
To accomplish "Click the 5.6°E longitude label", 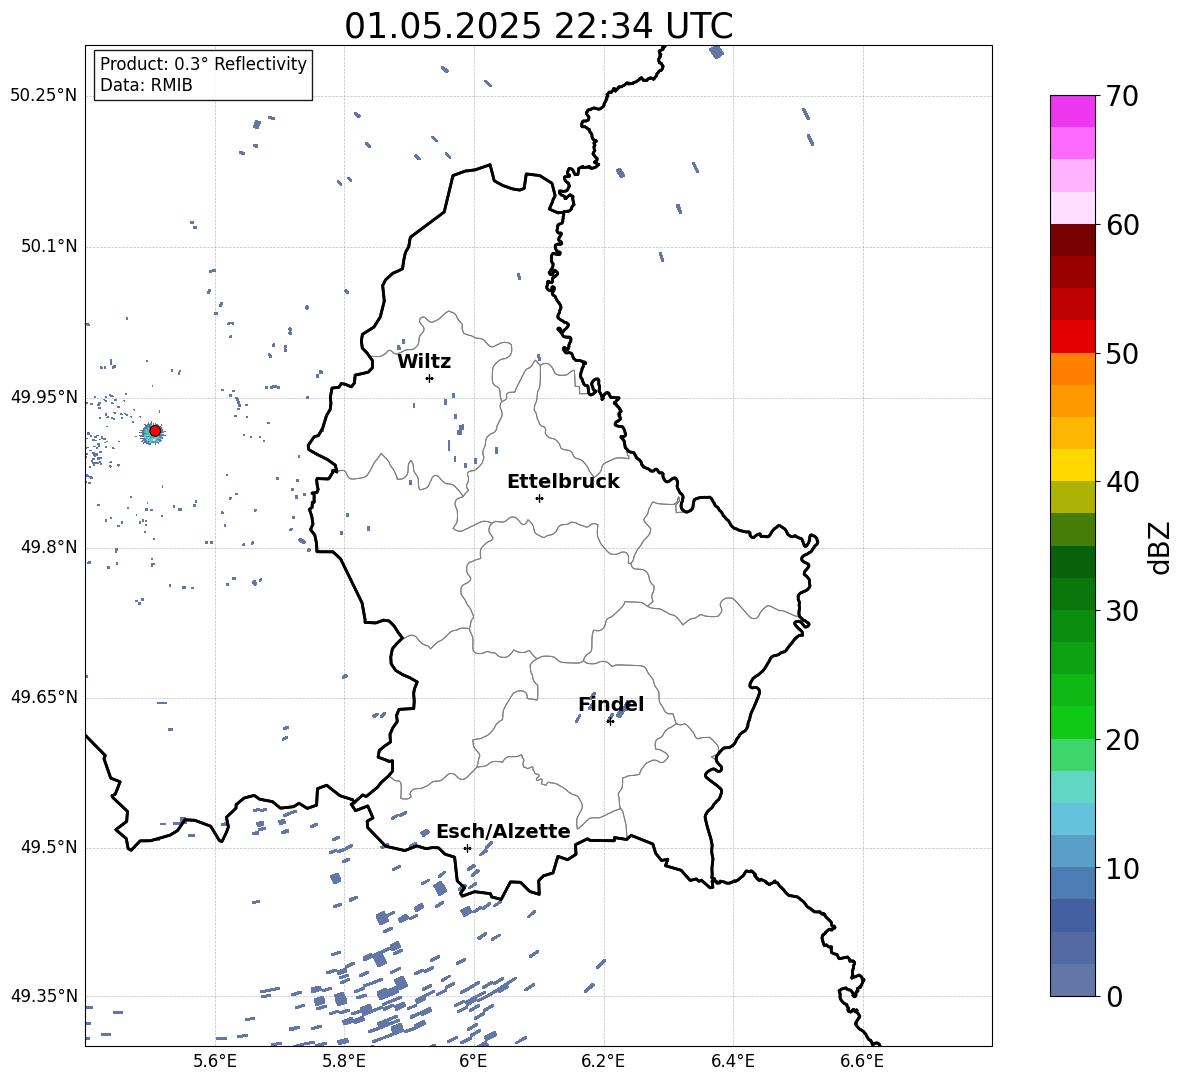I will click(x=215, y=1061).
